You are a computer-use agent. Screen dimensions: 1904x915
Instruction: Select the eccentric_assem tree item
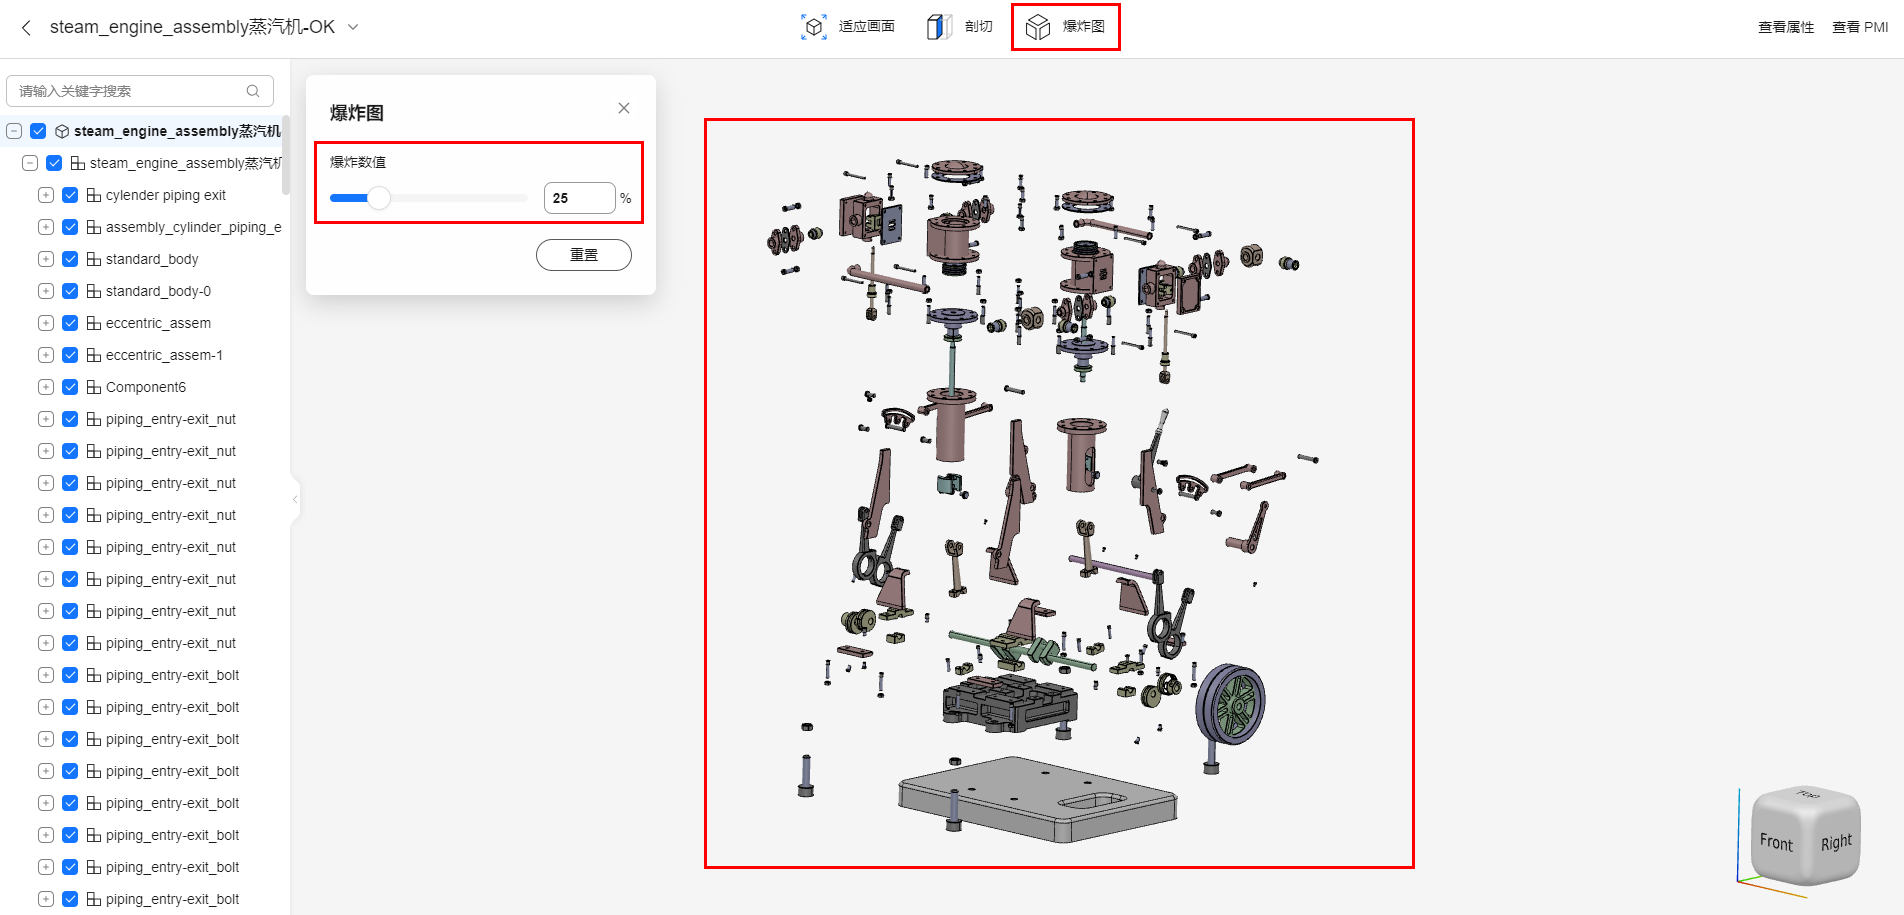158,323
